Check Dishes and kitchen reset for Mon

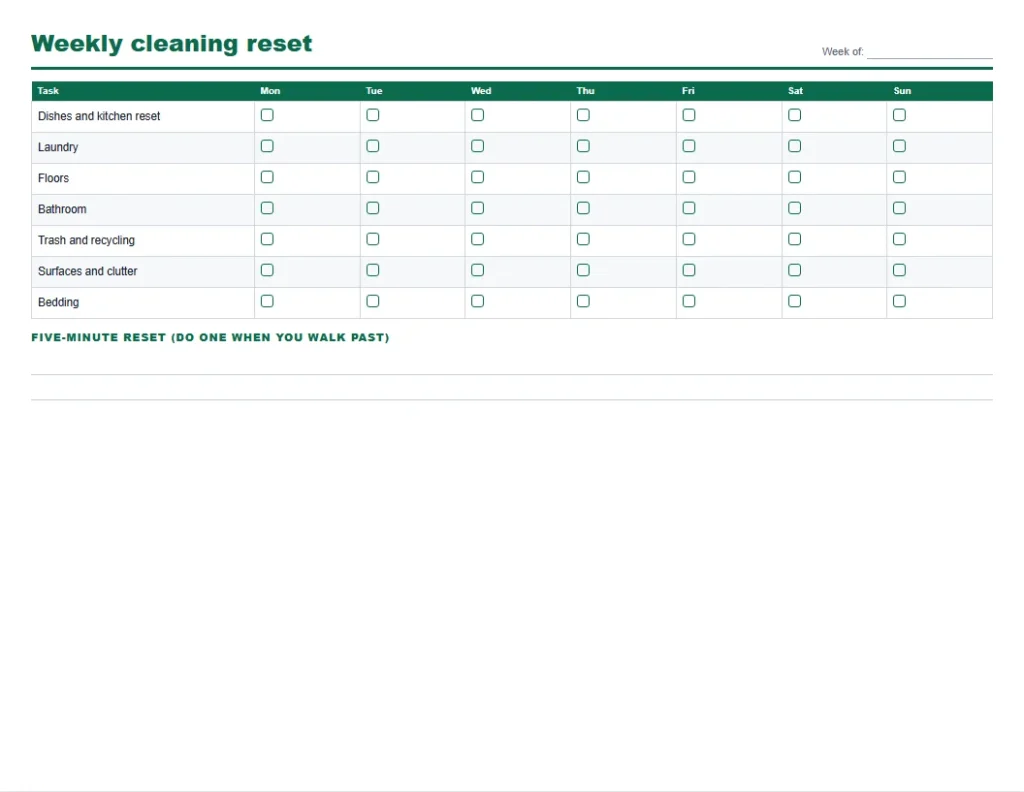267,115
